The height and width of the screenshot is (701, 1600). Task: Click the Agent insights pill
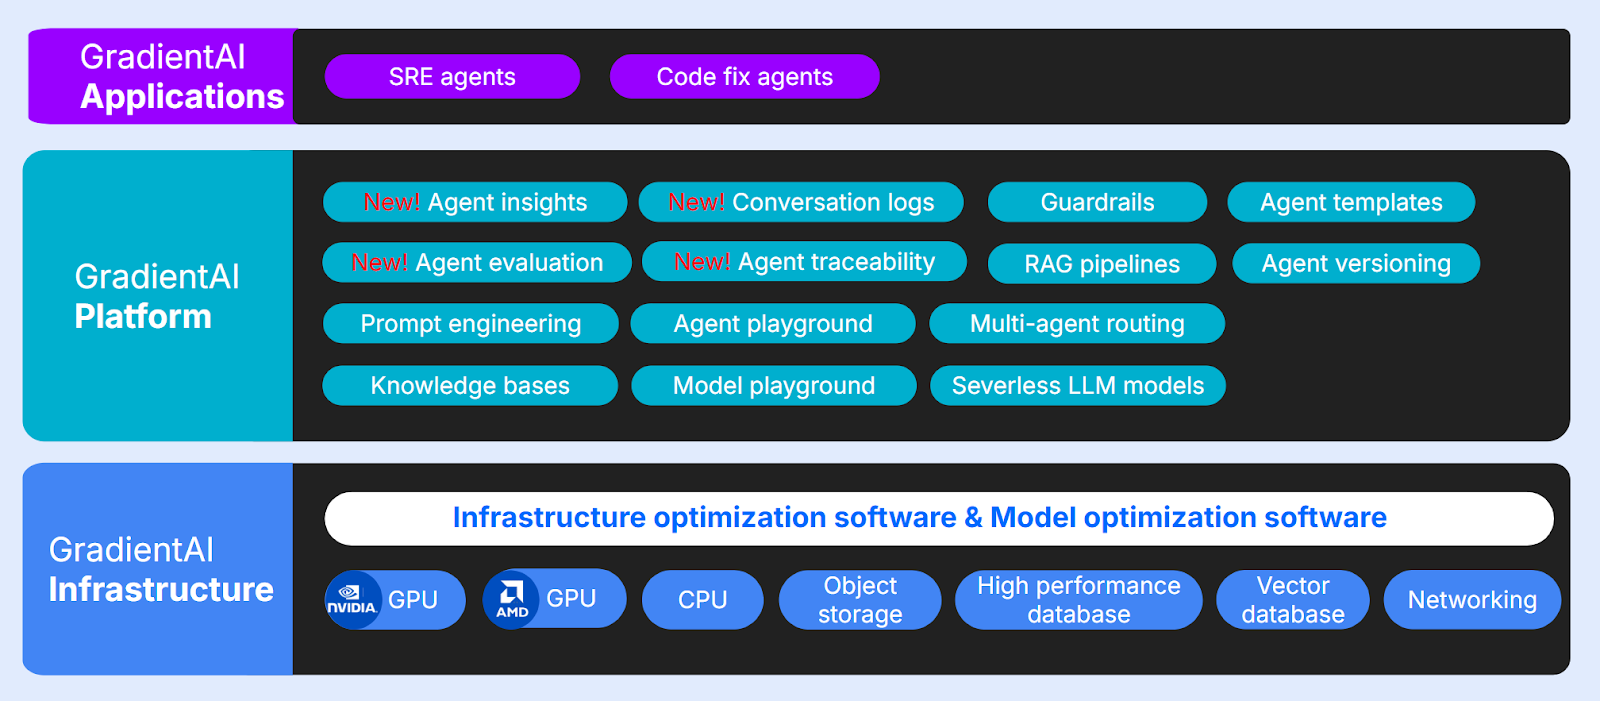(475, 202)
